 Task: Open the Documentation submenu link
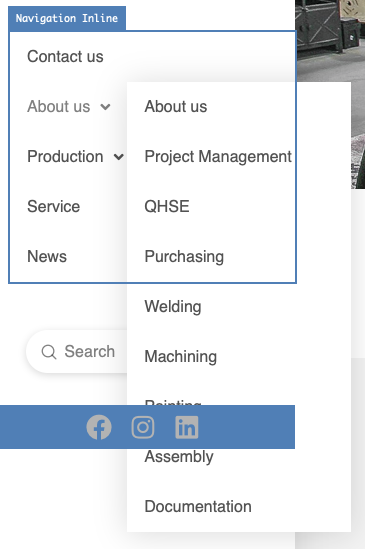coord(198,507)
